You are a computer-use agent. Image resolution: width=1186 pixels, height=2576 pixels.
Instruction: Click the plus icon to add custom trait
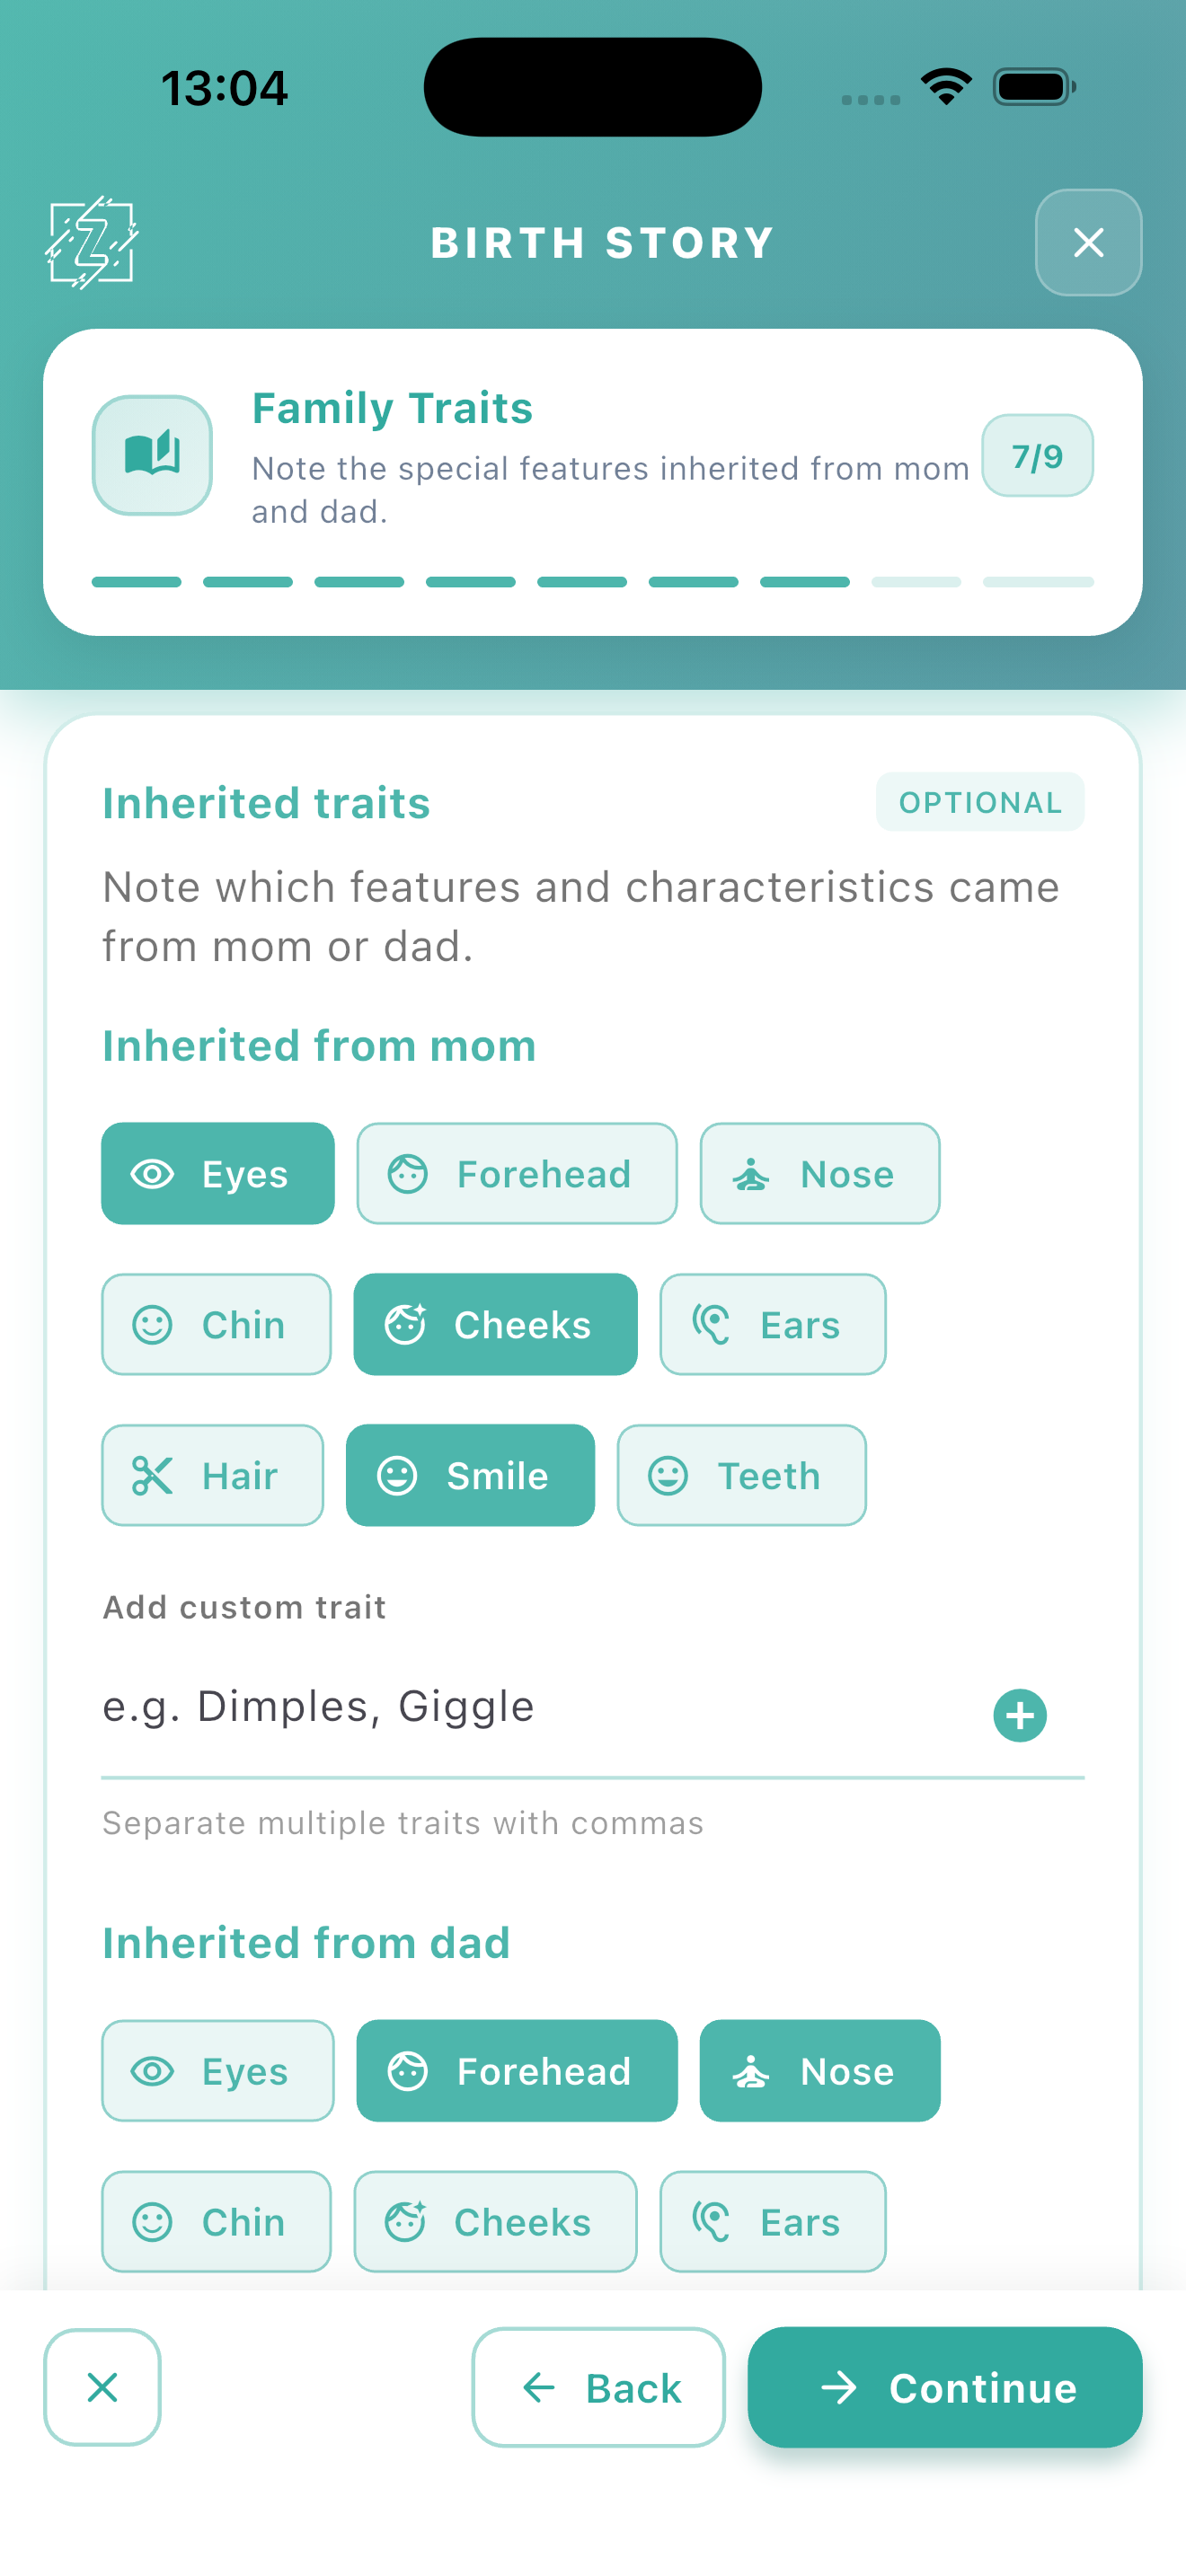coord(1019,1714)
